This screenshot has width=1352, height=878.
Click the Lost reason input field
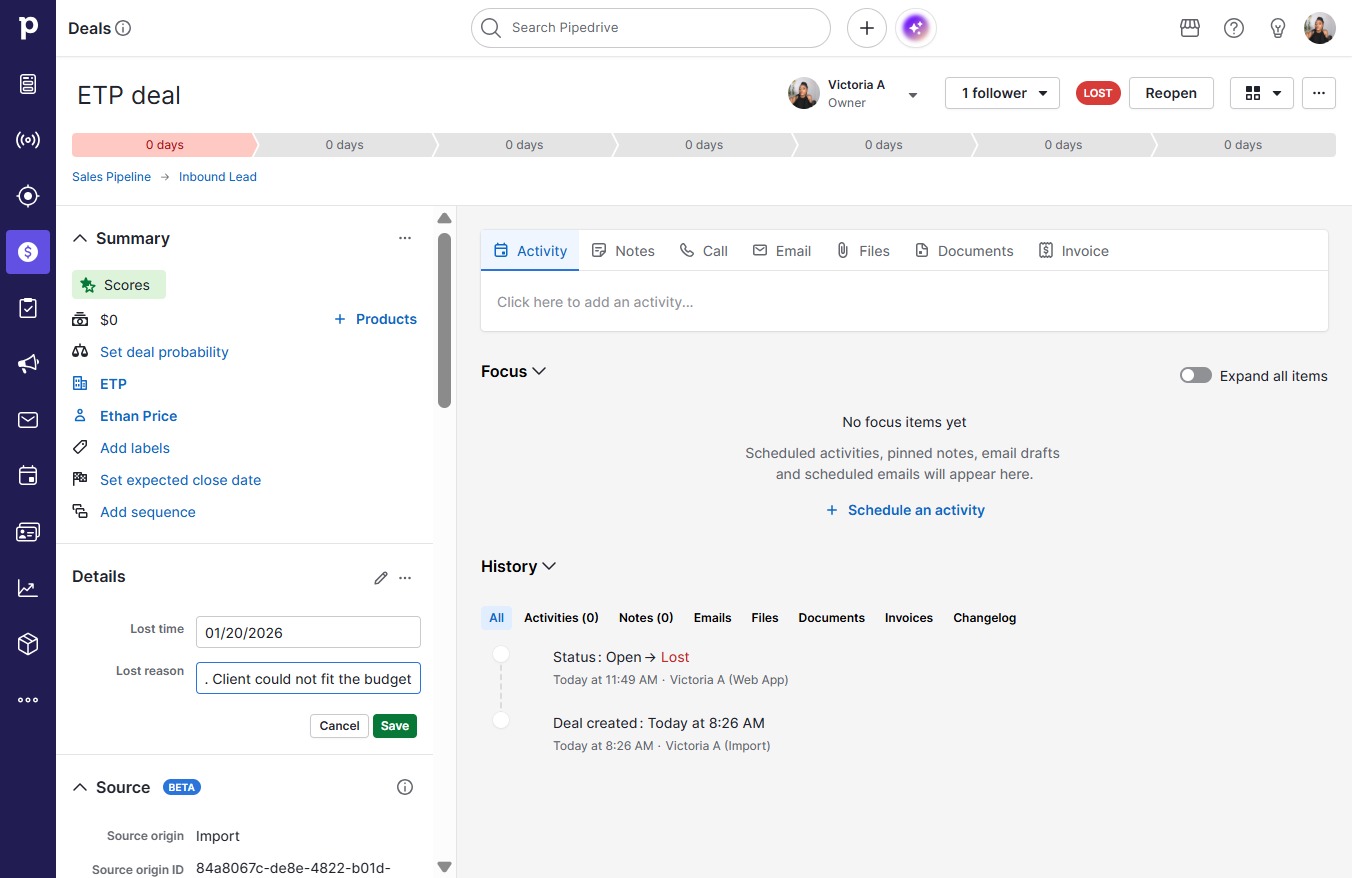[308, 678]
